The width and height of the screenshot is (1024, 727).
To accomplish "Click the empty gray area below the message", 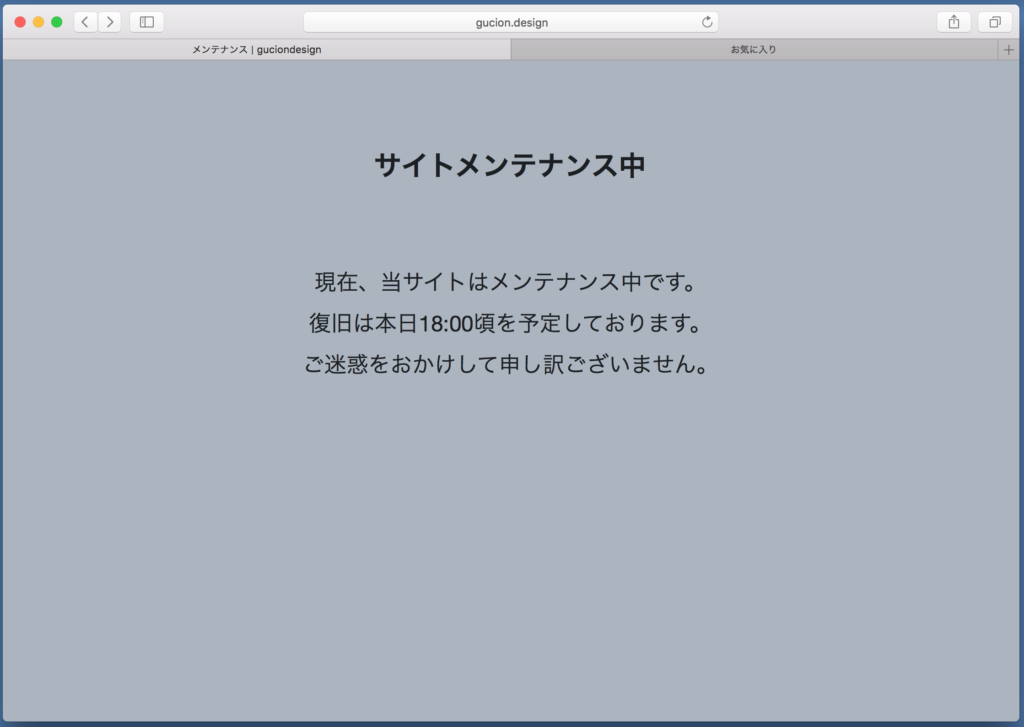I will coord(510,550).
